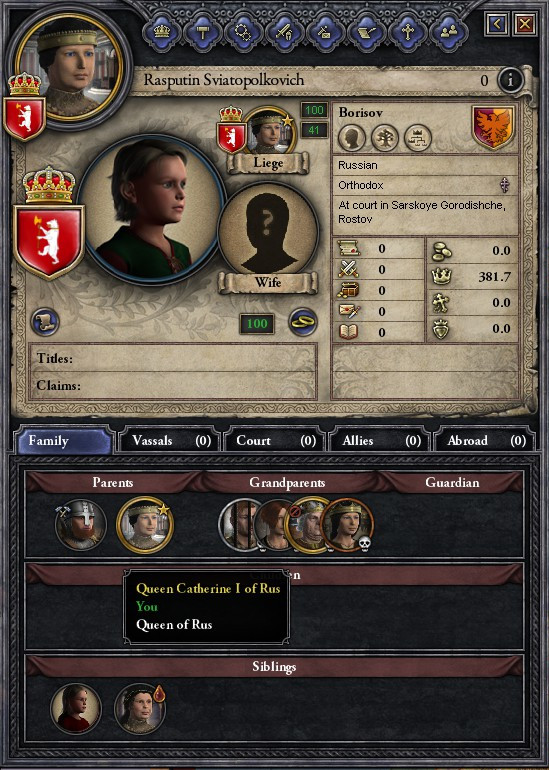Open the Technology gears icon
549x770 pixels.
(243, 32)
